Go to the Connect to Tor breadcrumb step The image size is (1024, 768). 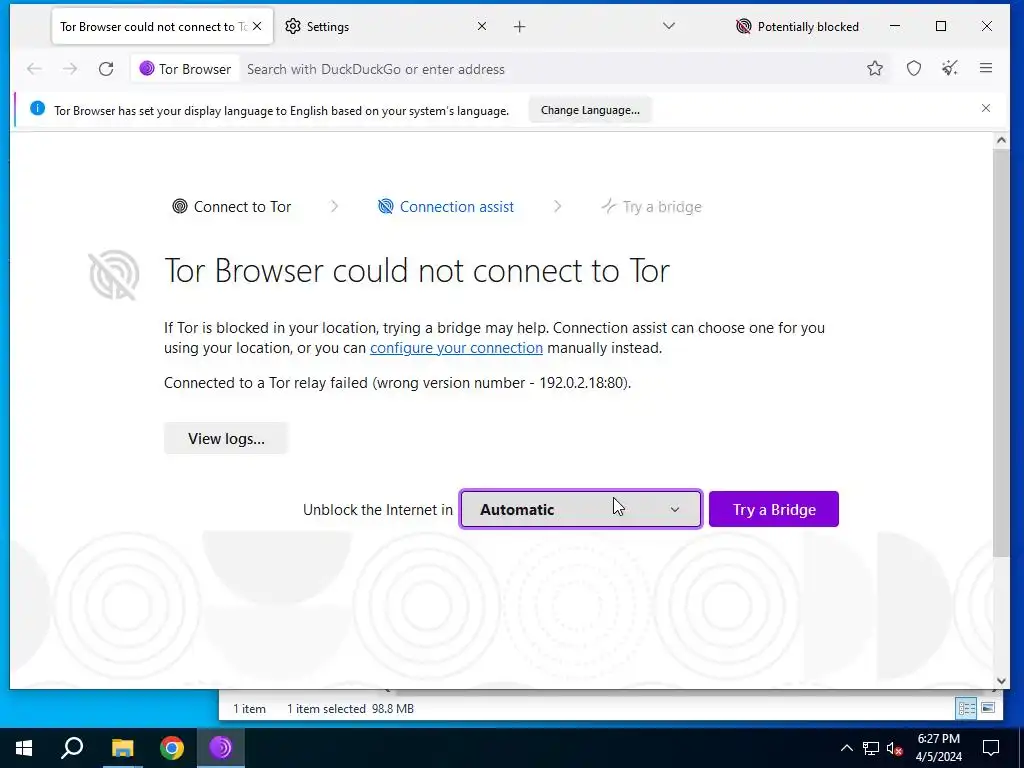tap(232, 206)
